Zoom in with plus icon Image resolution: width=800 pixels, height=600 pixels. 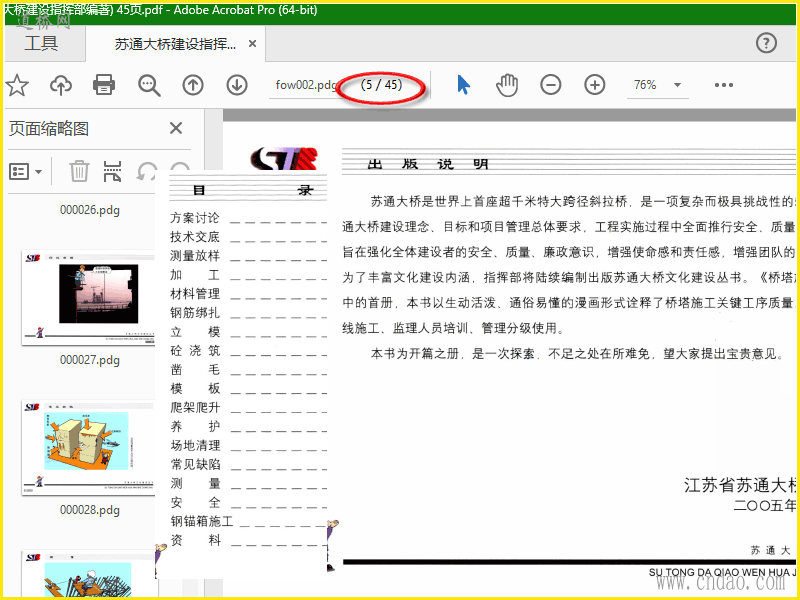click(594, 85)
